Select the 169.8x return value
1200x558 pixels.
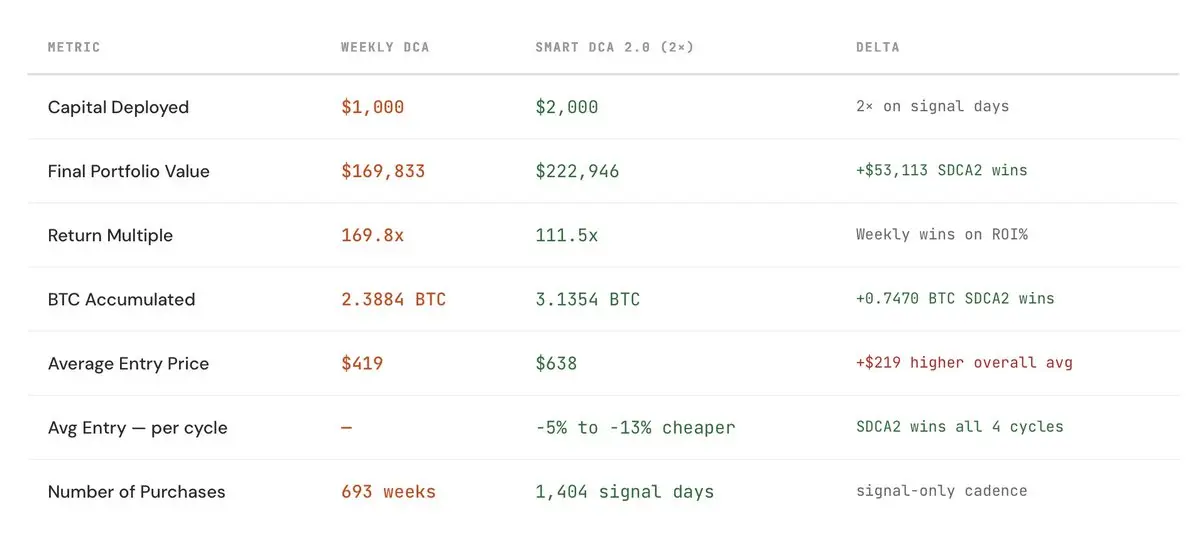(x=374, y=235)
